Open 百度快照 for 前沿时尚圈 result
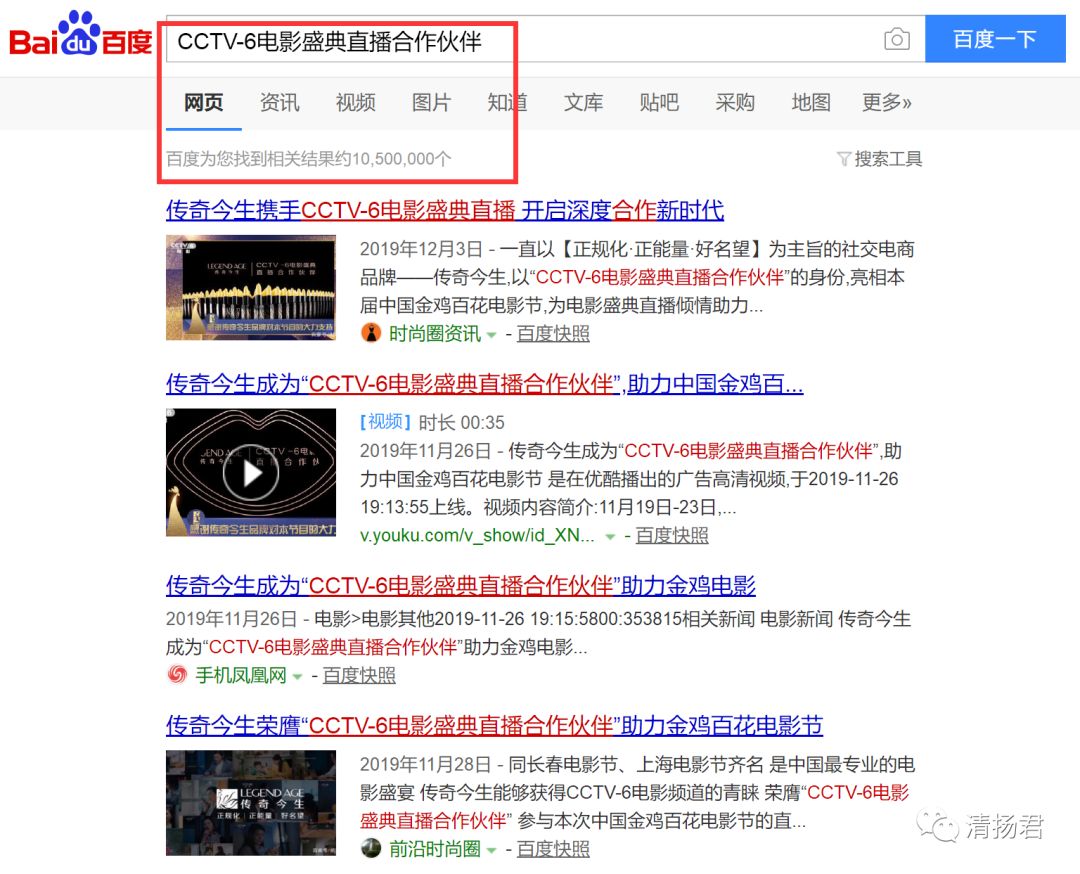The width and height of the screenshot is (1080, 874). tap(553, 849)
